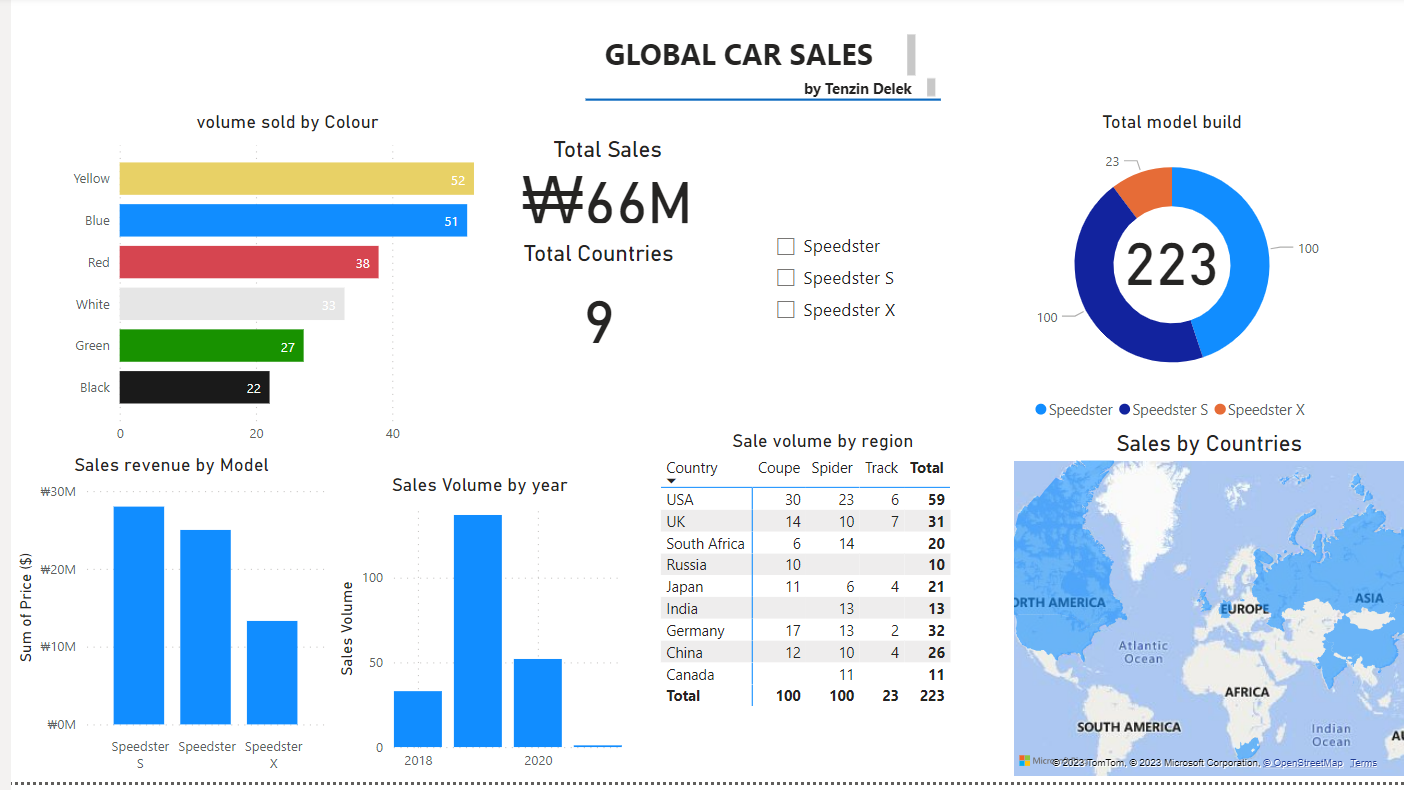
Task: Select the China table row
Action: coord(807,653)
